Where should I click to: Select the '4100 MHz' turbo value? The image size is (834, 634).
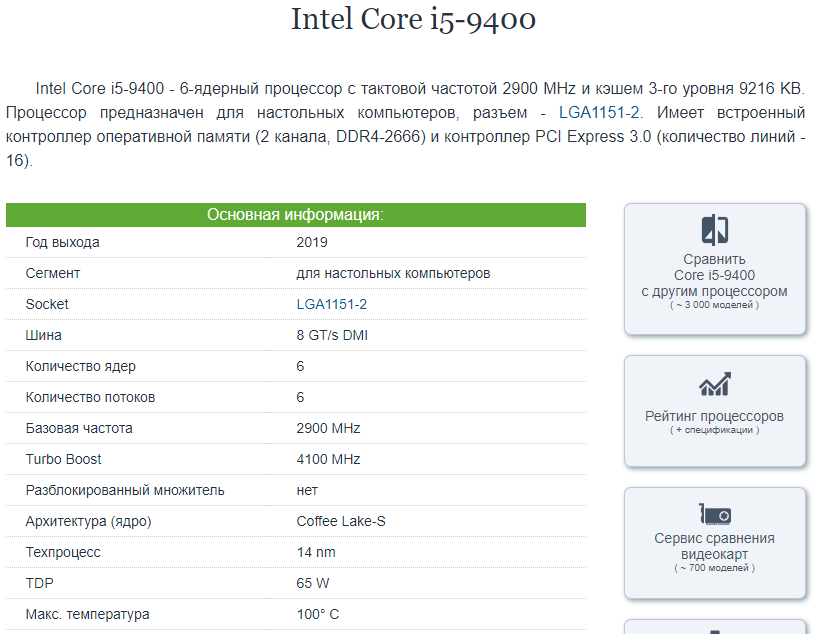pos(328,460)
